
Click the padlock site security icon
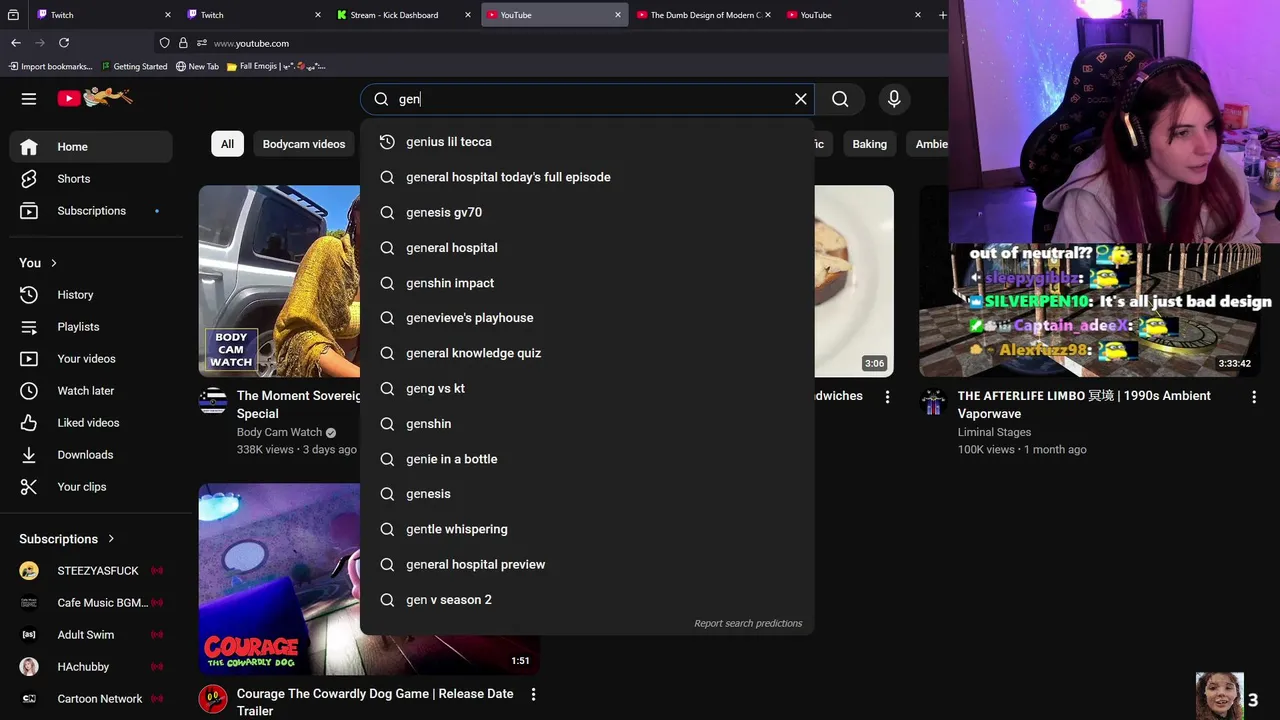[183, 43]
